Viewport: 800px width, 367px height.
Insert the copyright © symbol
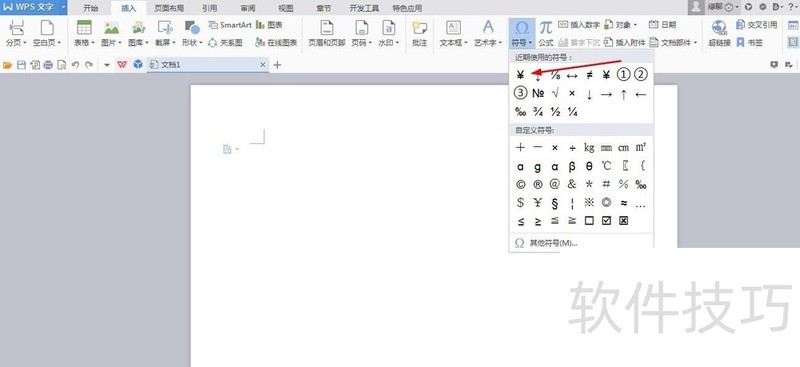point(520,184)
